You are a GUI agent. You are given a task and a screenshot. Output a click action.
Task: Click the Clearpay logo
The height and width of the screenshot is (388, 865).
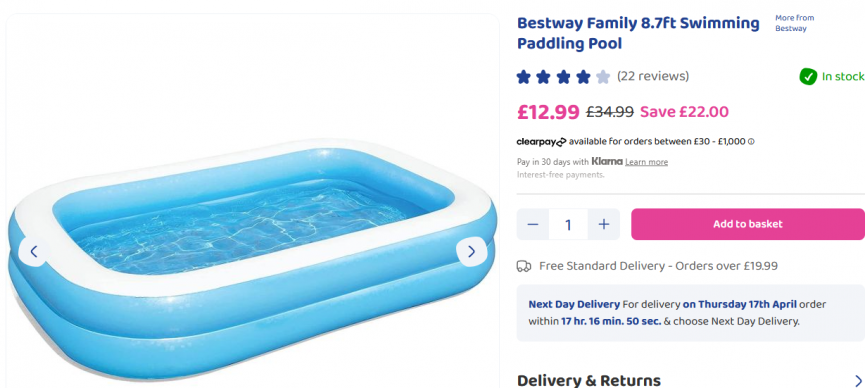pos(541,142)
